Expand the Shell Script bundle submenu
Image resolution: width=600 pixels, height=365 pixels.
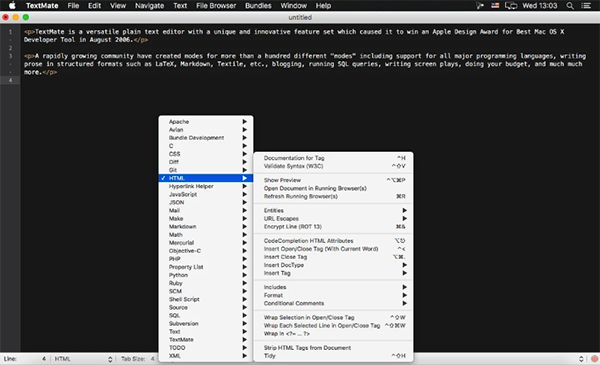click(x=206, y=299)
